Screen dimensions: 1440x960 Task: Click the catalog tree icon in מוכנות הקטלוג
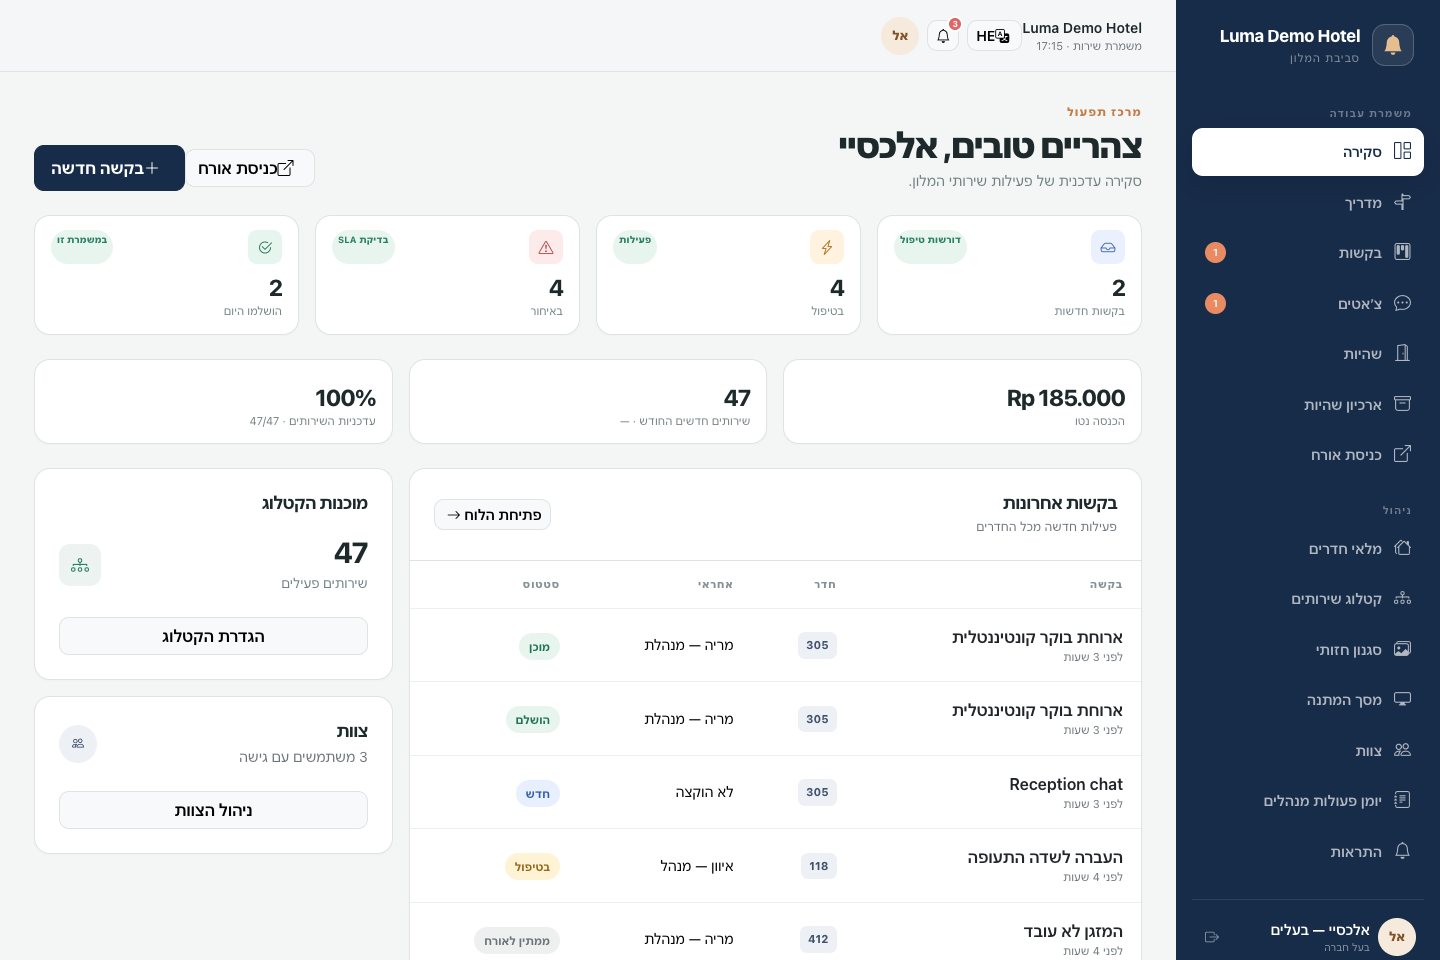click(80, 565)
